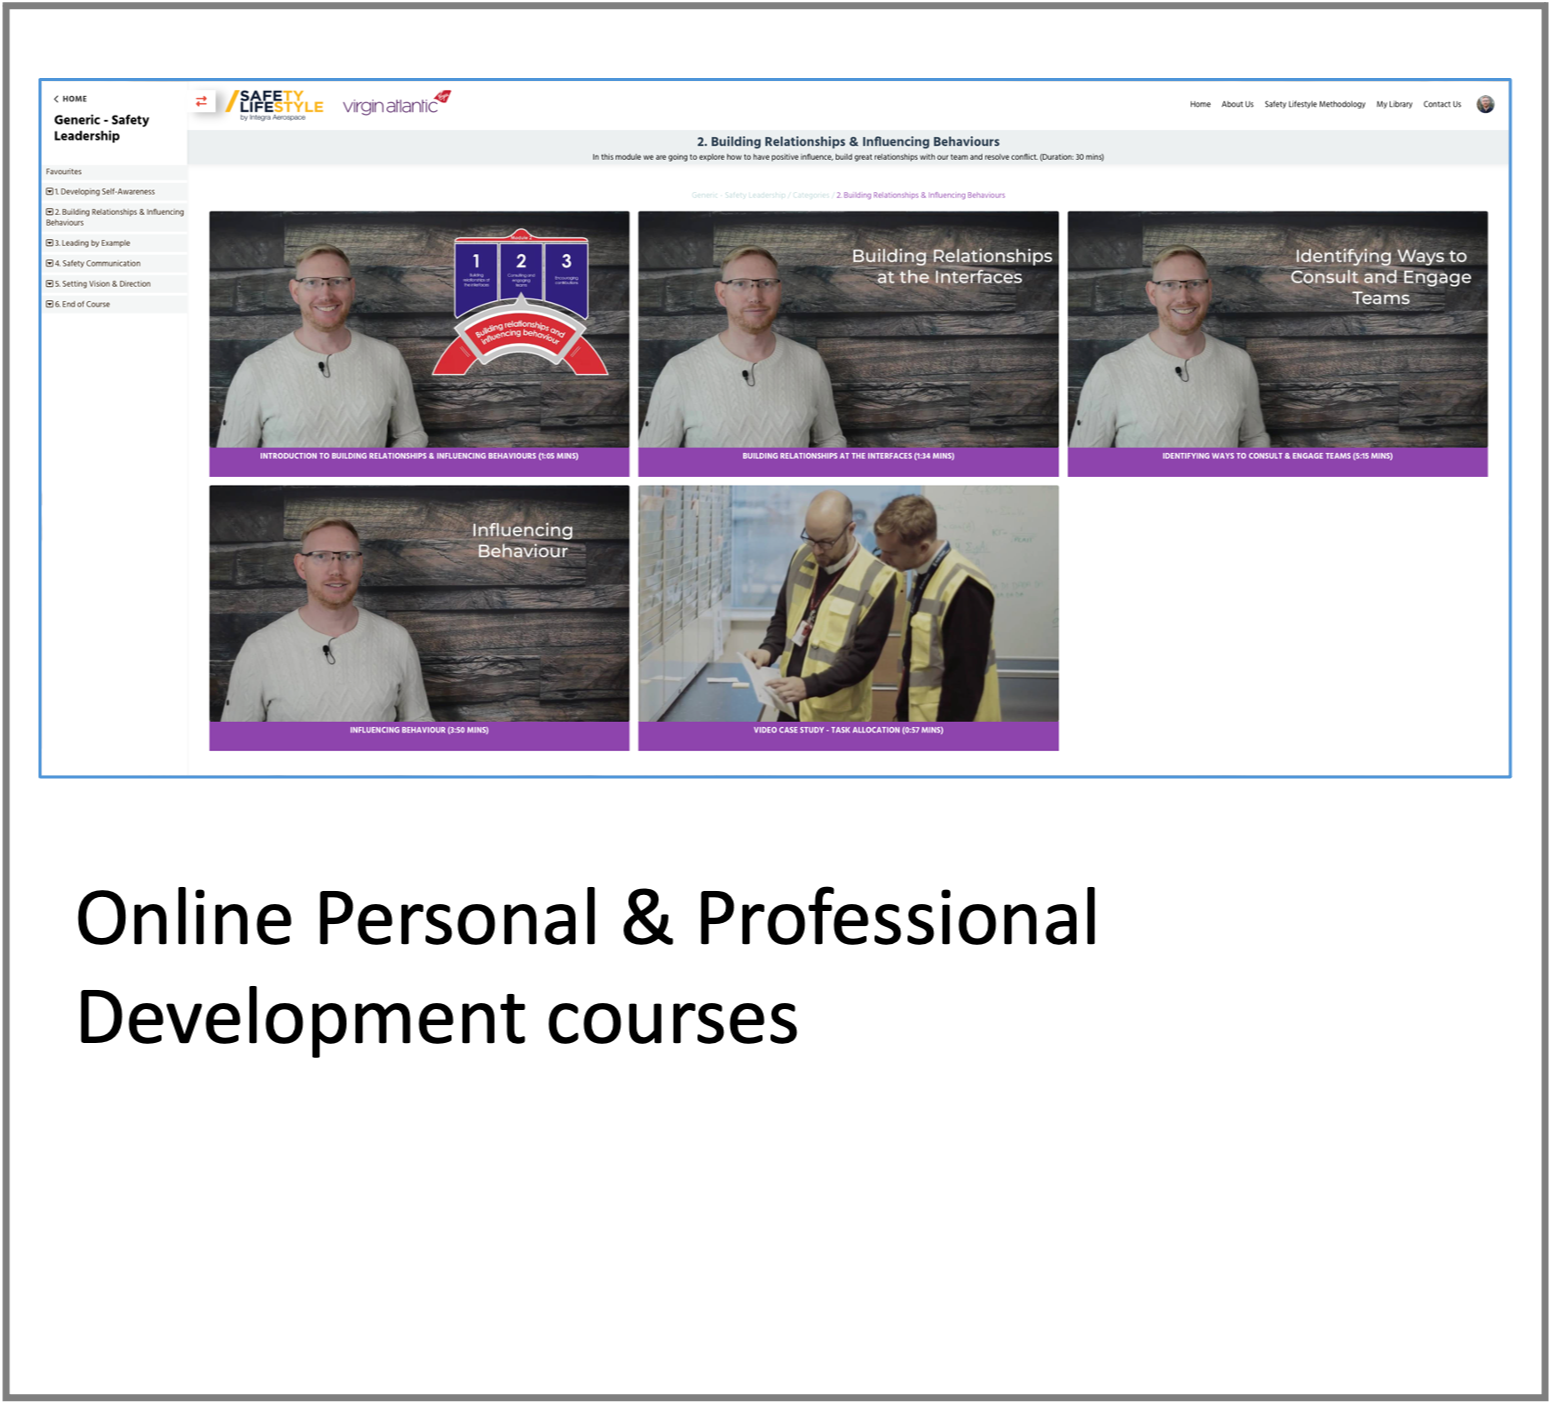The image size is (1549, 1402).
Task: Play the Identifying Ways to Consult thumbnail
Action: [1277, 329]
